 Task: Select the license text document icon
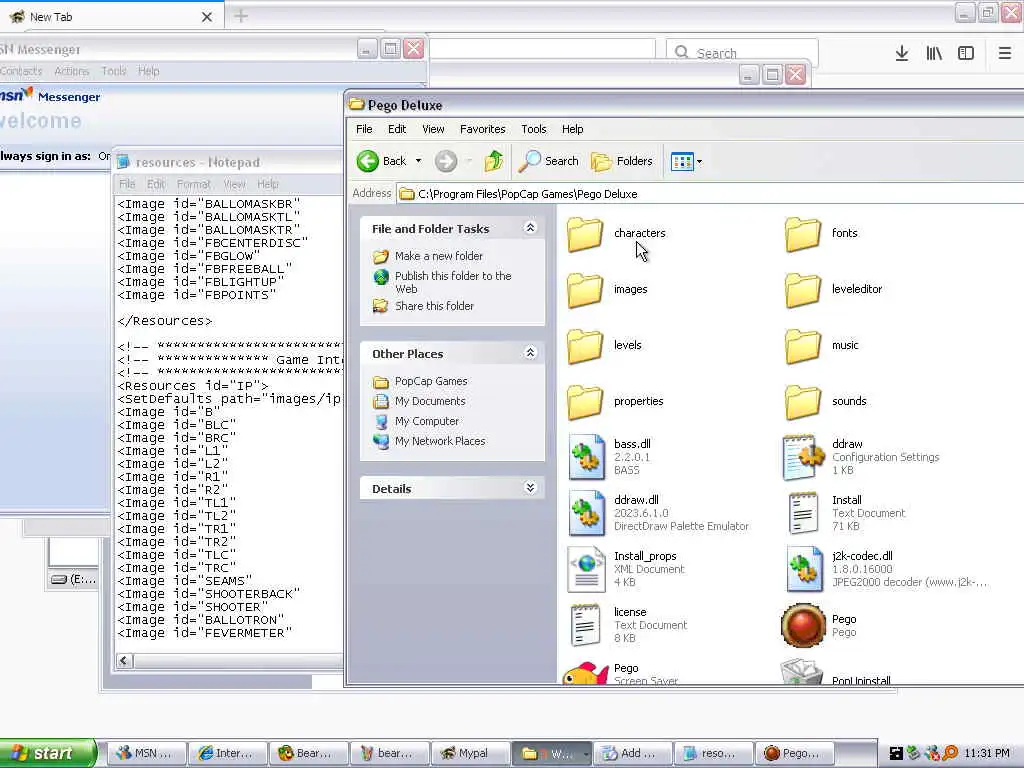click(x=585, y=625)
